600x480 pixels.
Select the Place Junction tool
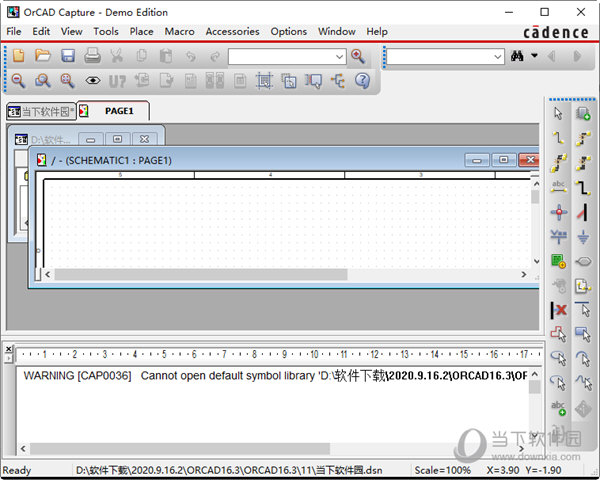[559, 212]
